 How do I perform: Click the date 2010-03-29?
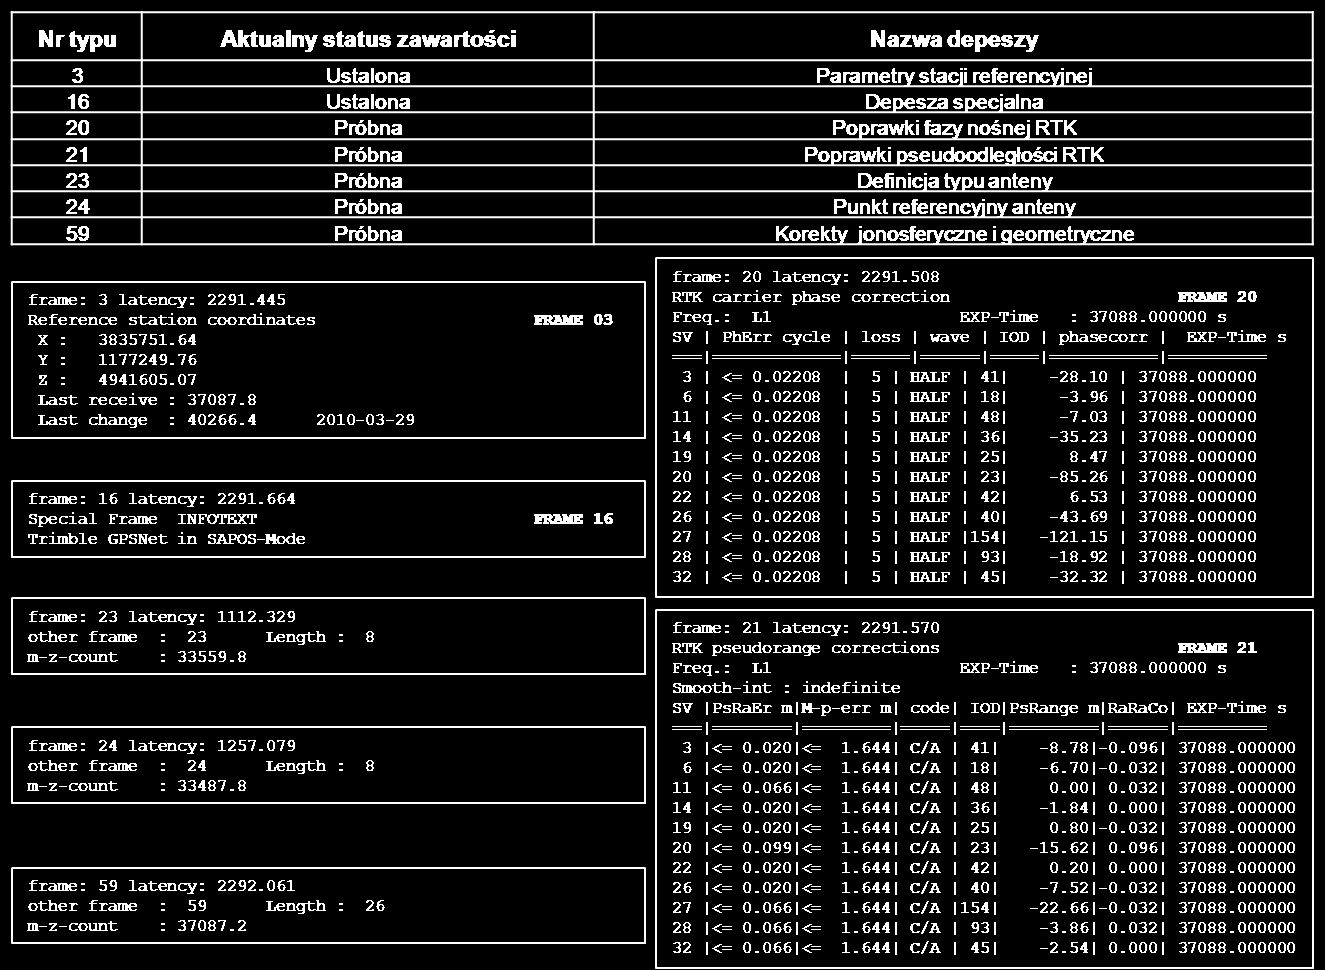(x=365, y=420)
